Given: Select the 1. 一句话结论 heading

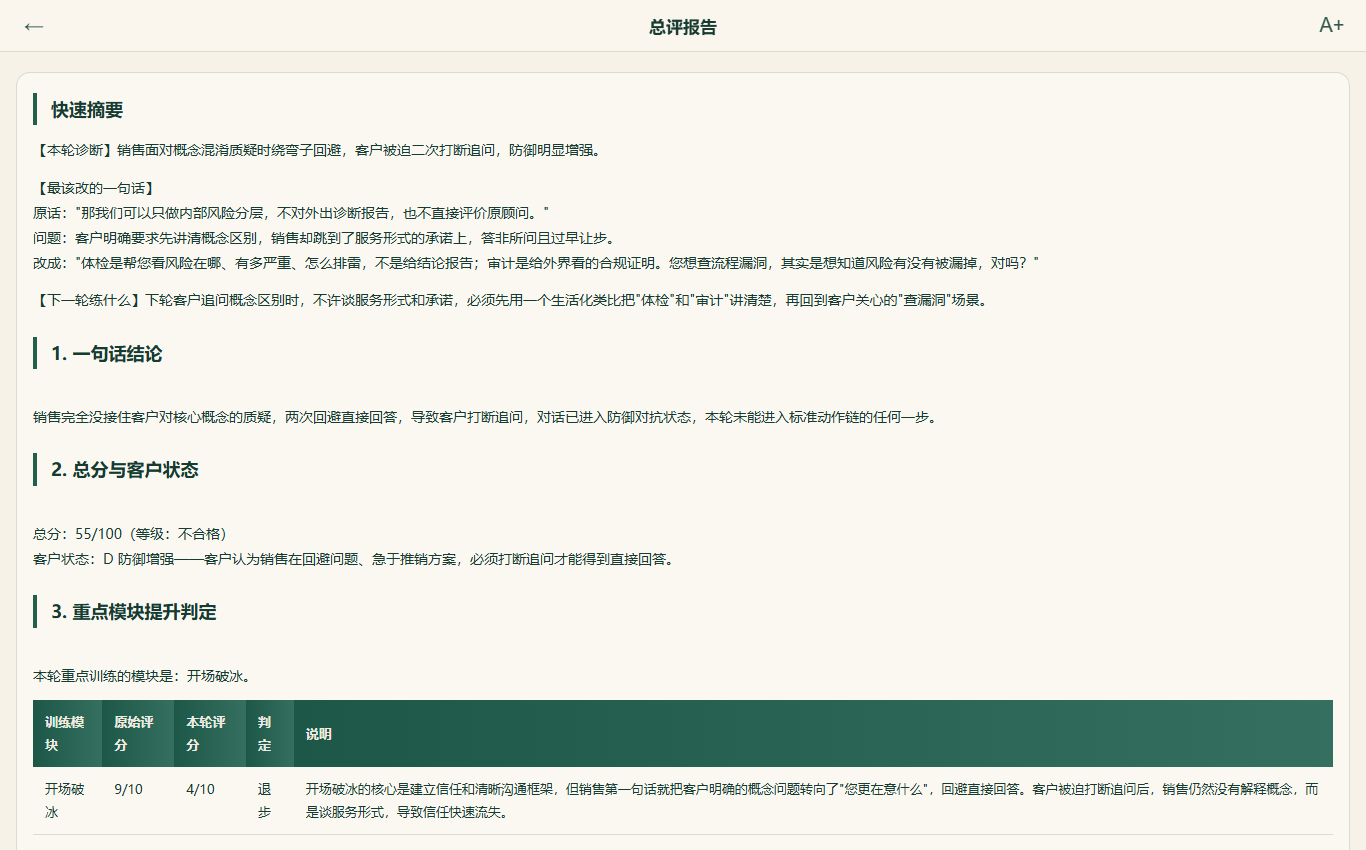Looking at the screenshot, I should point(107,354).
